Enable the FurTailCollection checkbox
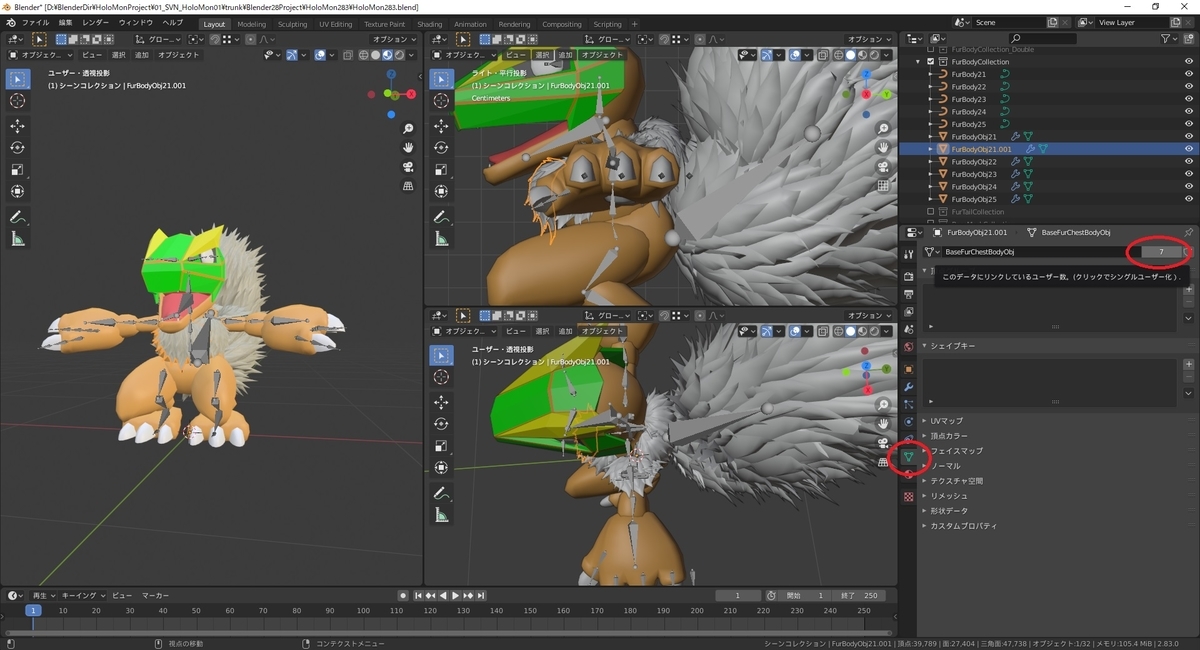This screenshot has height=650, width=1200. coord(931,212)
